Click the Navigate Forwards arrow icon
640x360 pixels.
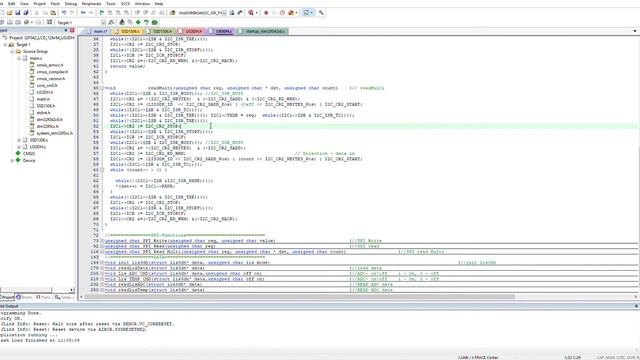tap(91, 13)
